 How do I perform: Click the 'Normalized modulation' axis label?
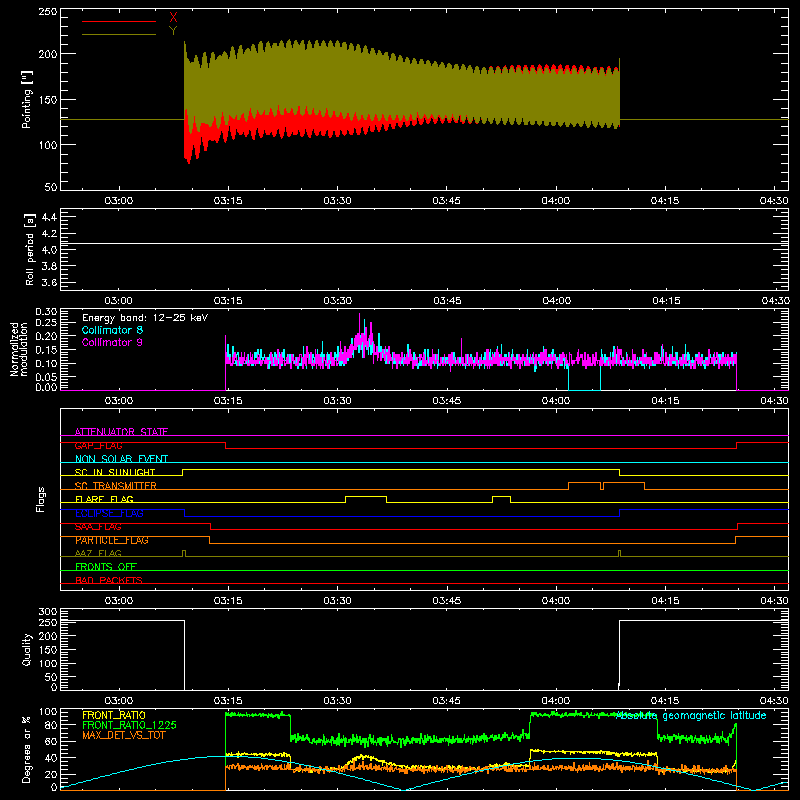pos(19,349)
